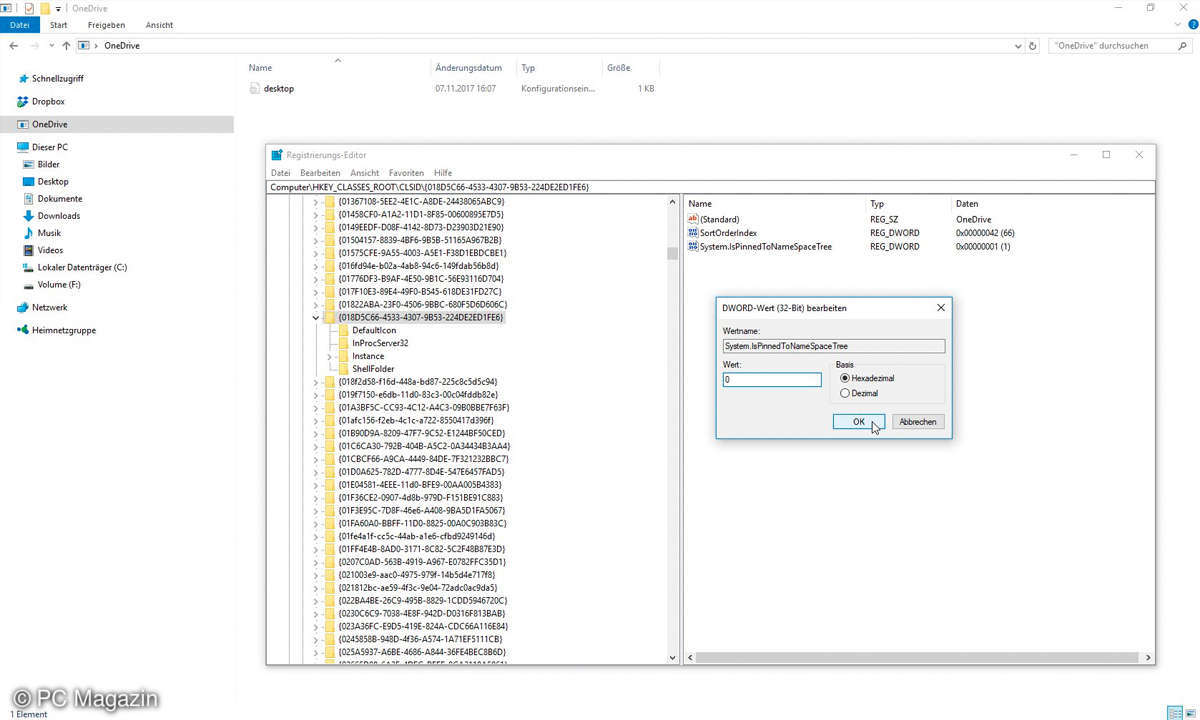Click the OneDrive icon in Explorer sidebar
1200x720 pixels.
click(x=22, y=124)
